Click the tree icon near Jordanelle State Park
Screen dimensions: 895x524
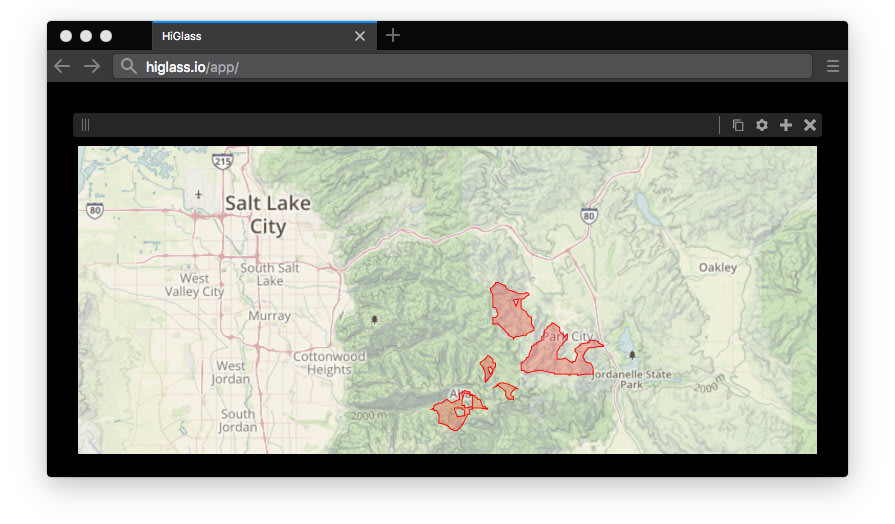coord(632,355)
